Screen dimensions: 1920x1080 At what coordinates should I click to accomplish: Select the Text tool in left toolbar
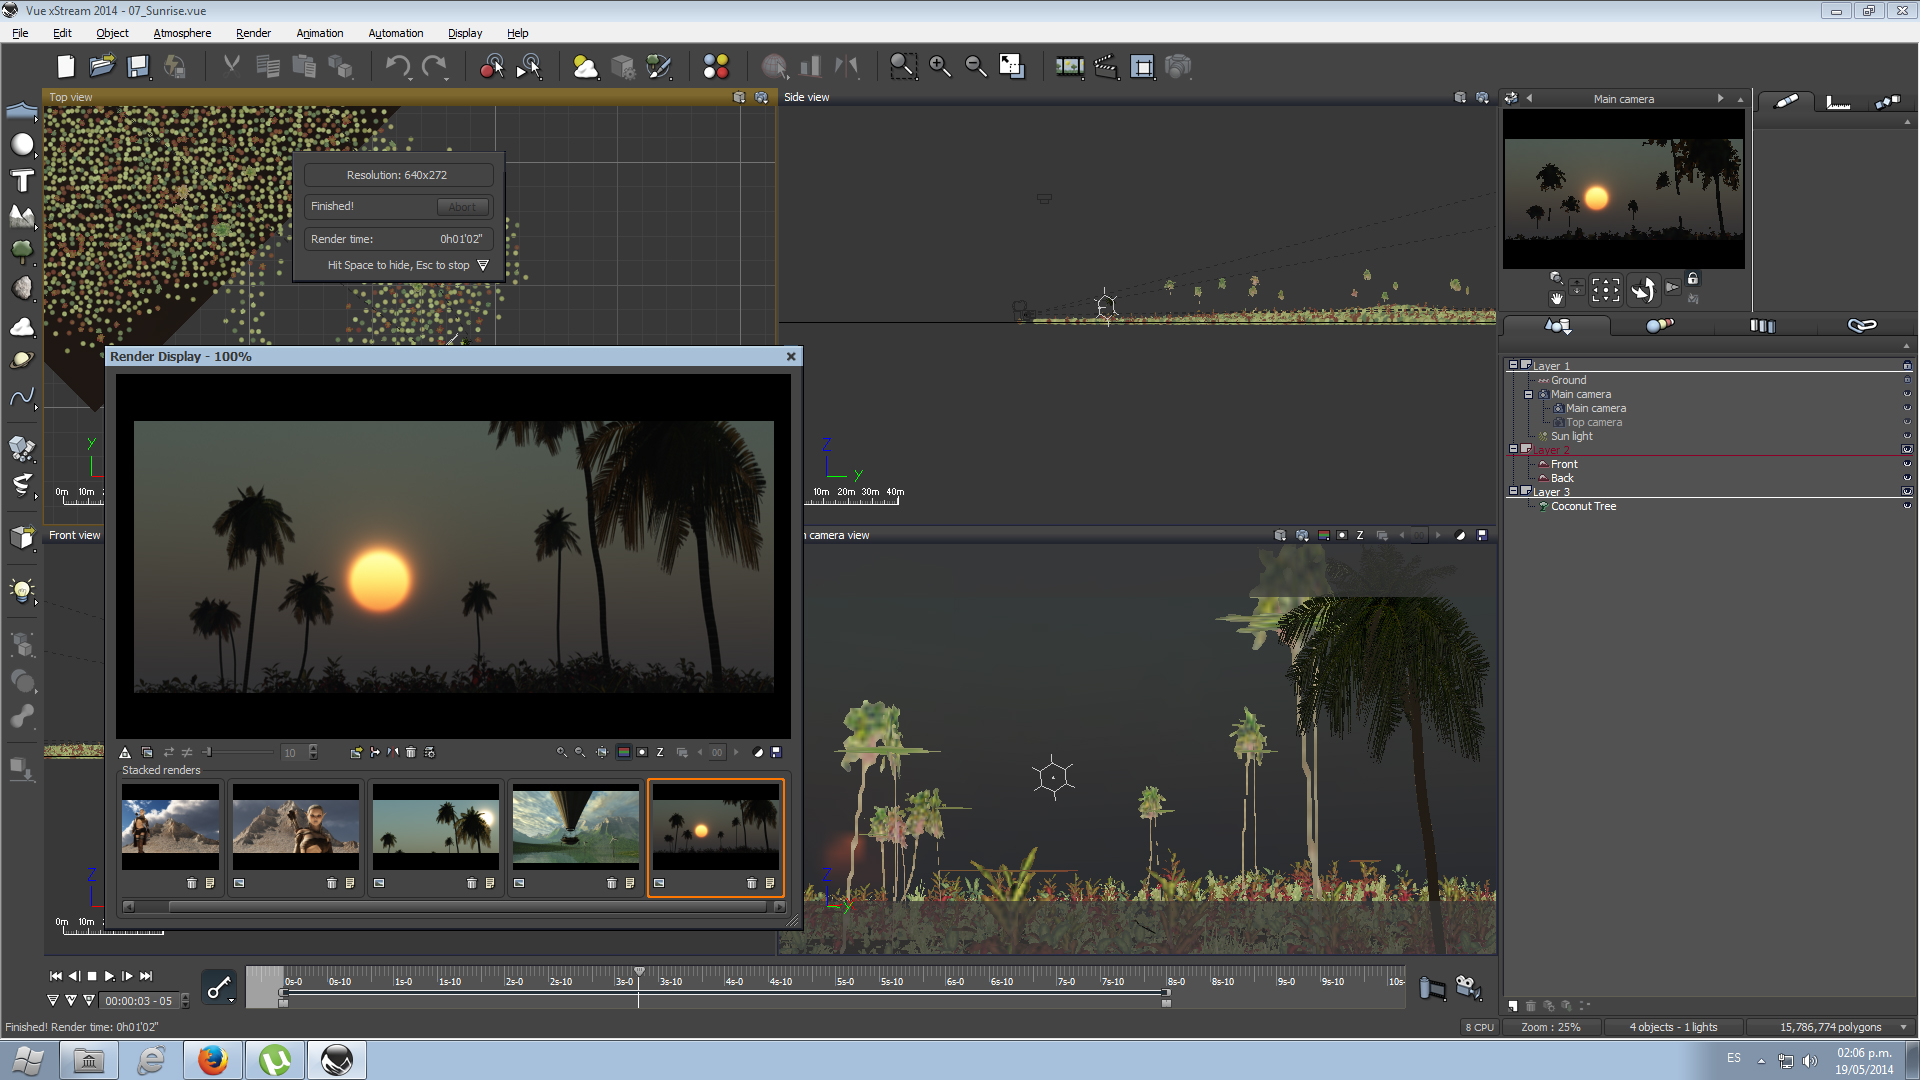point(22,181)
